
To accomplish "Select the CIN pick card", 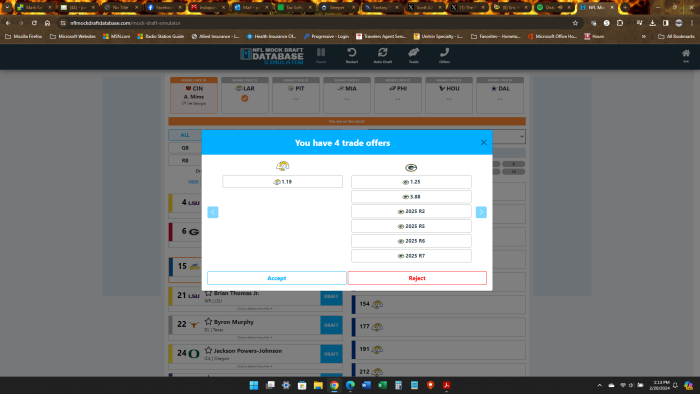I will [x=194, y=95].
